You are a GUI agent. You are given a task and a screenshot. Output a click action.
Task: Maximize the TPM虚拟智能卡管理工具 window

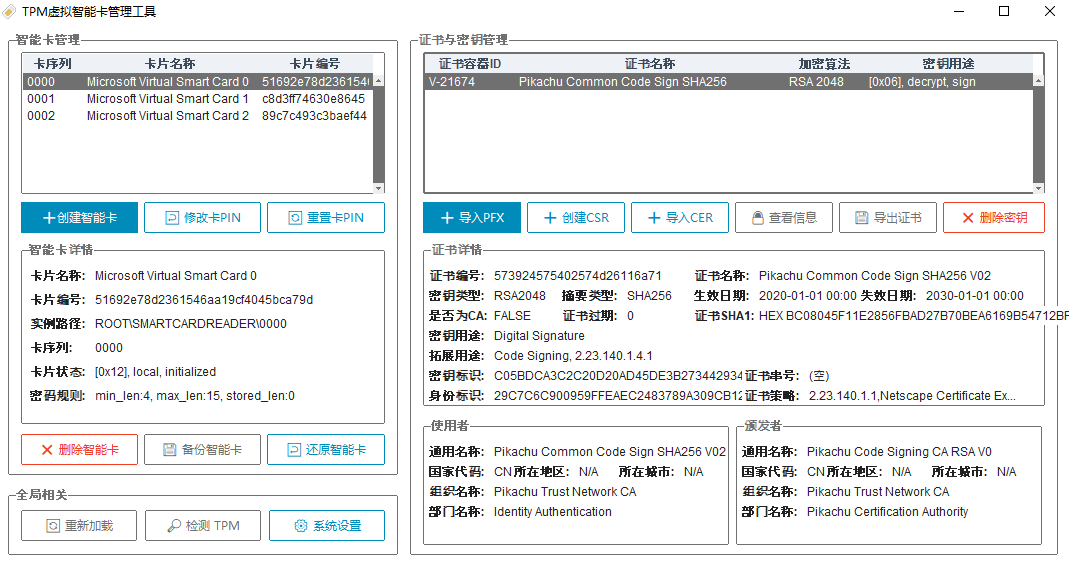point(1004,11)
